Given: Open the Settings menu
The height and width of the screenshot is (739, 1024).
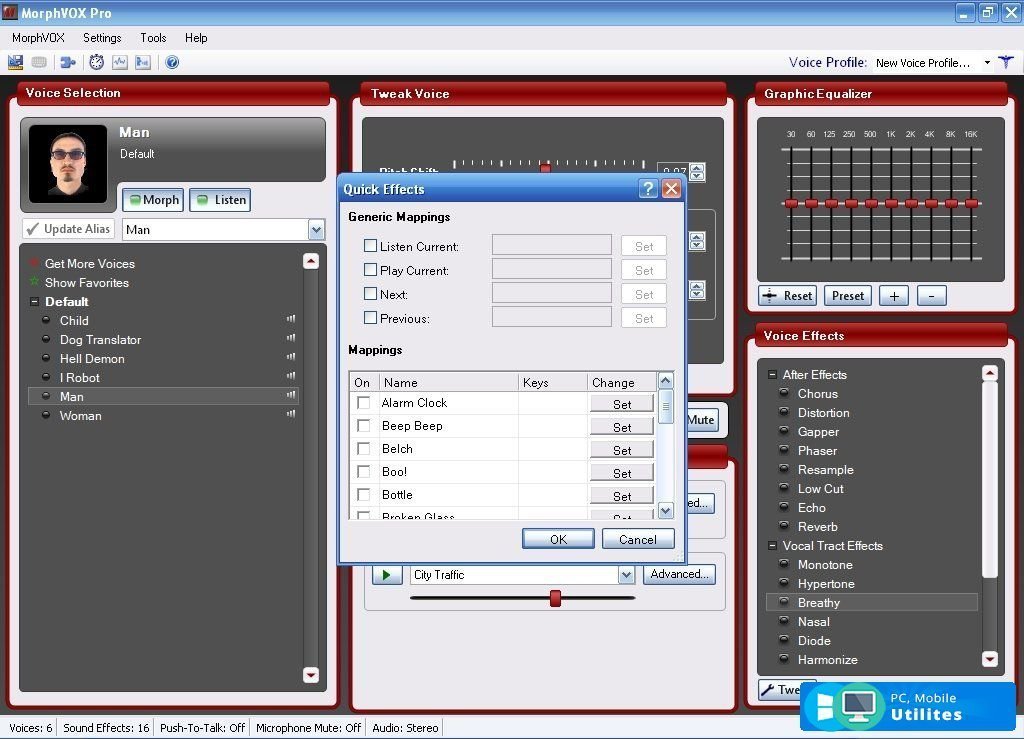Looking at the screenshot, I should (102, 38).
